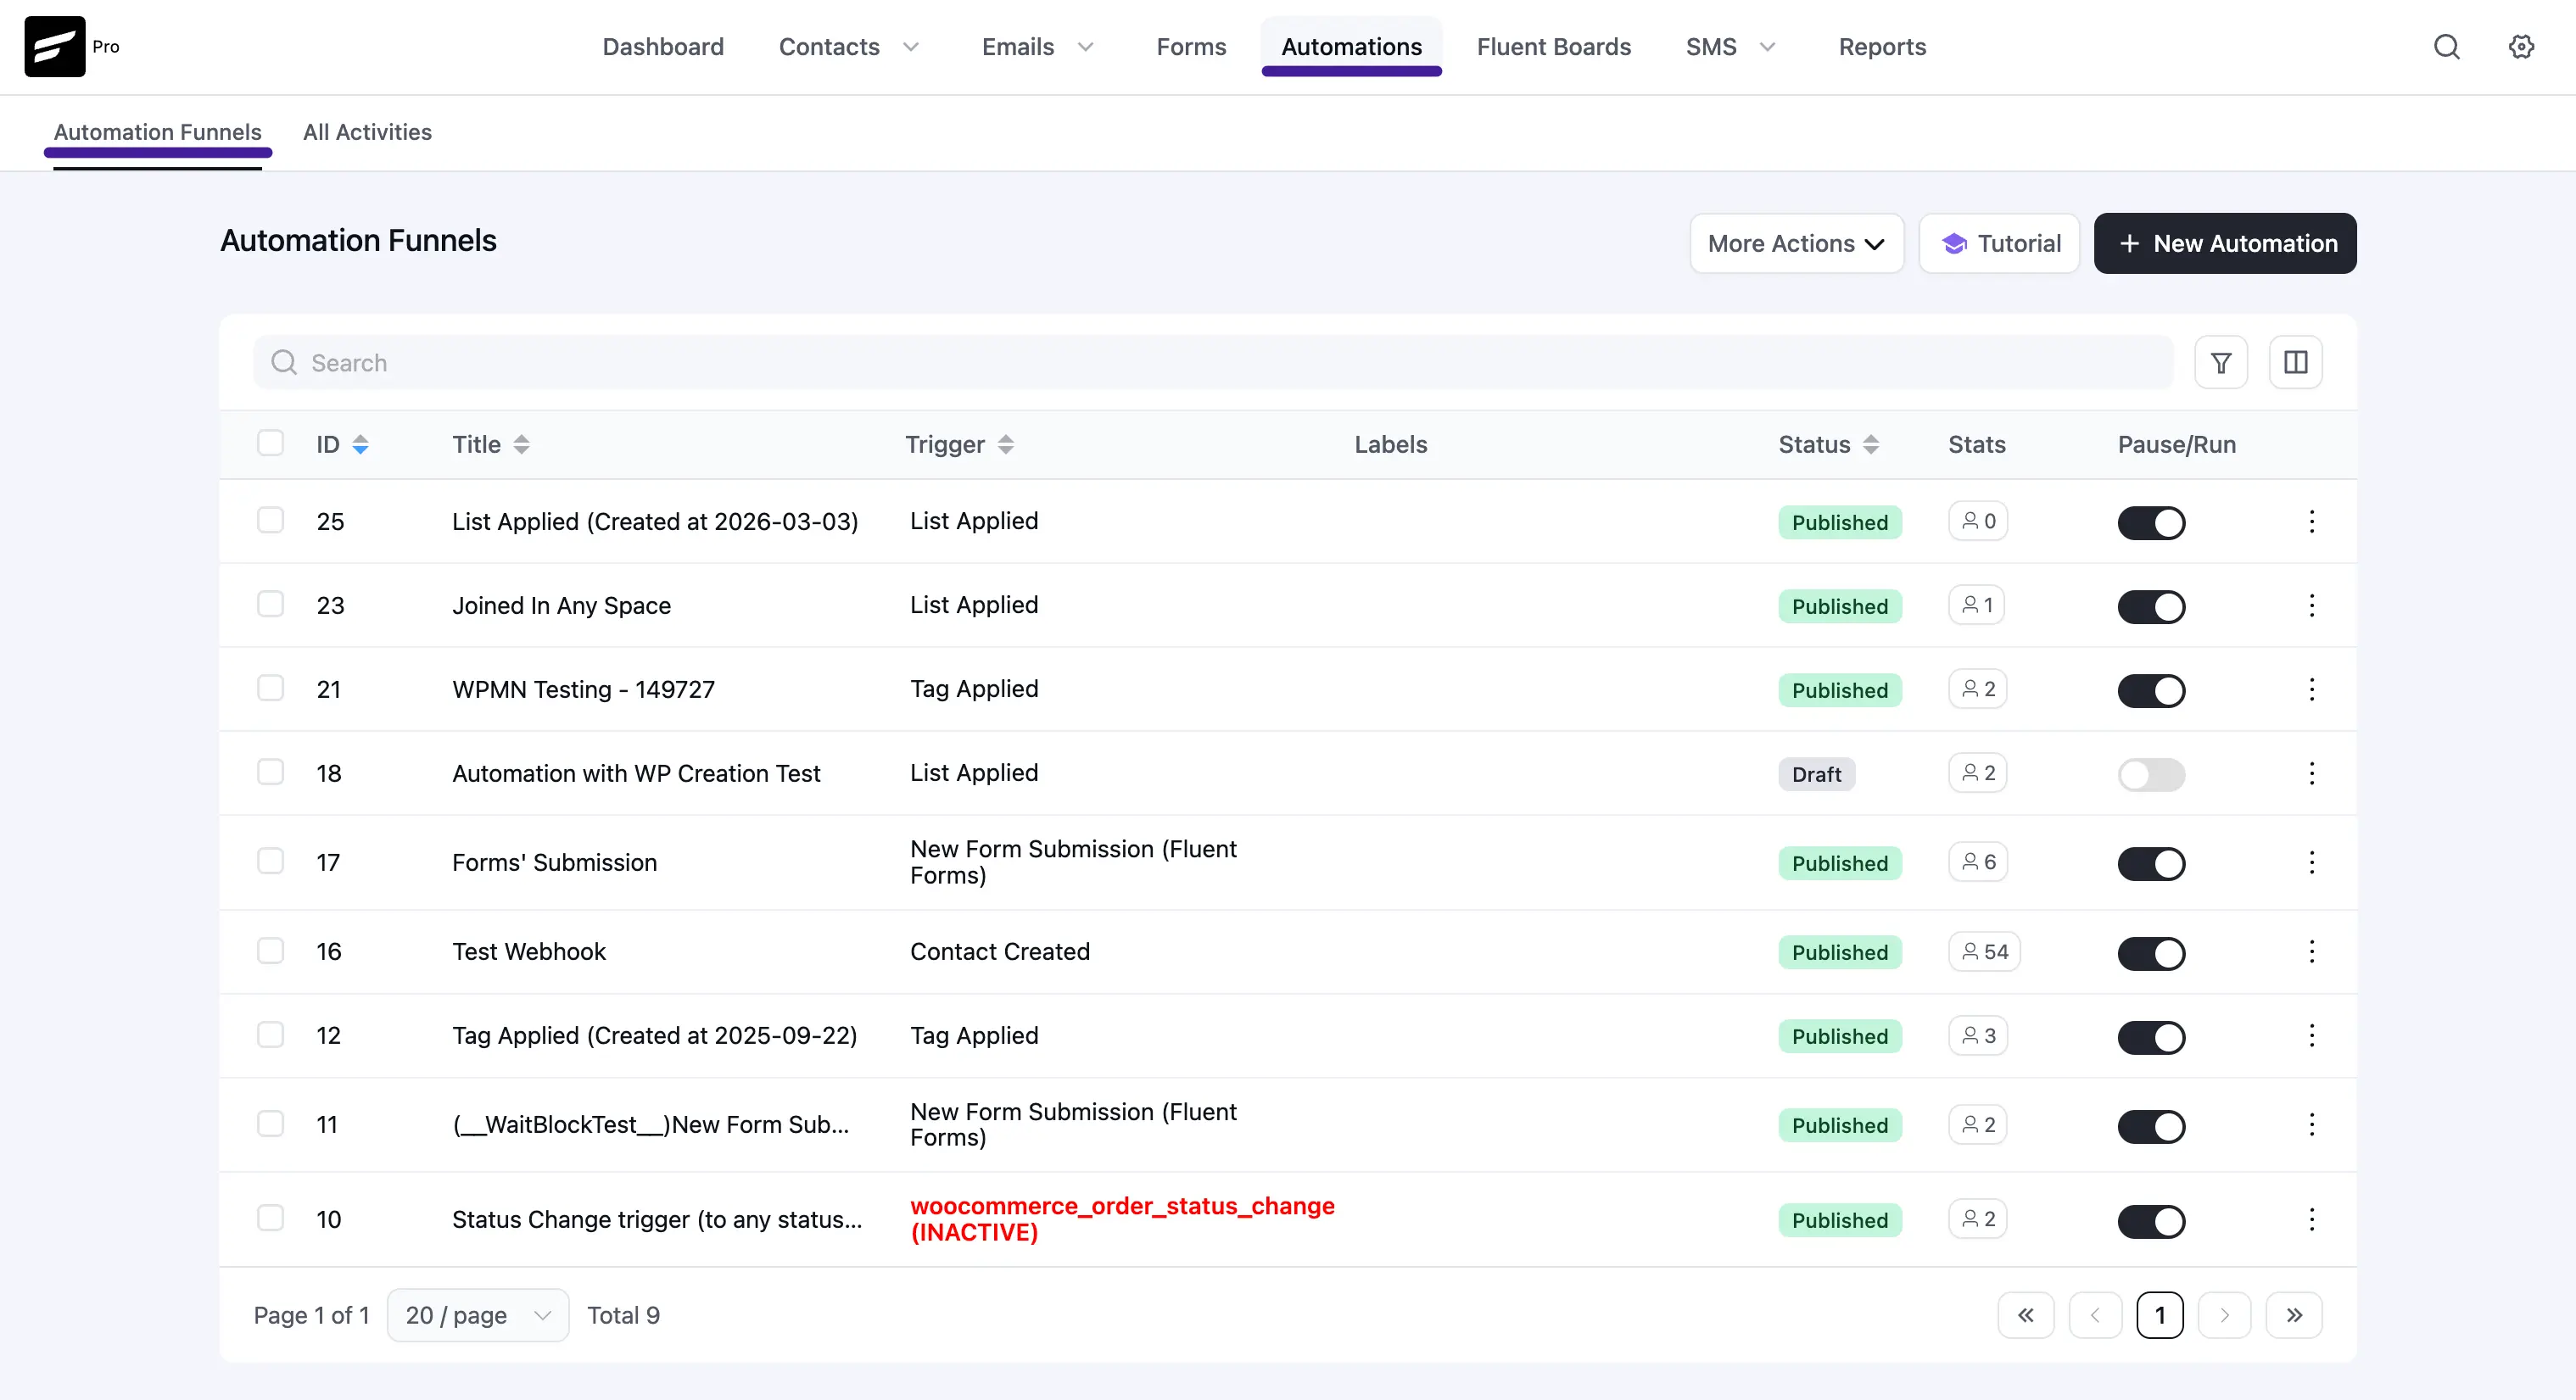Select checkbox for automation ID 10

(270, 1218)
